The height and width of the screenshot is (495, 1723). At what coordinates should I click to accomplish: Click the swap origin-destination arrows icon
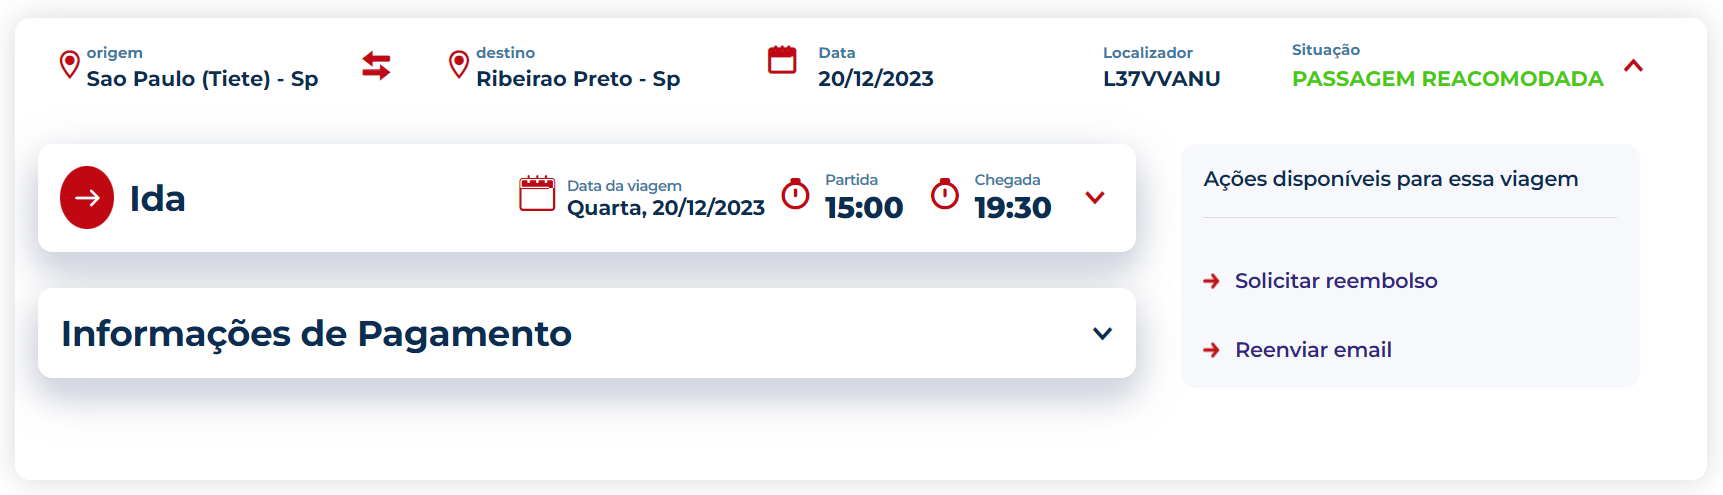click(x=376, y=66)
